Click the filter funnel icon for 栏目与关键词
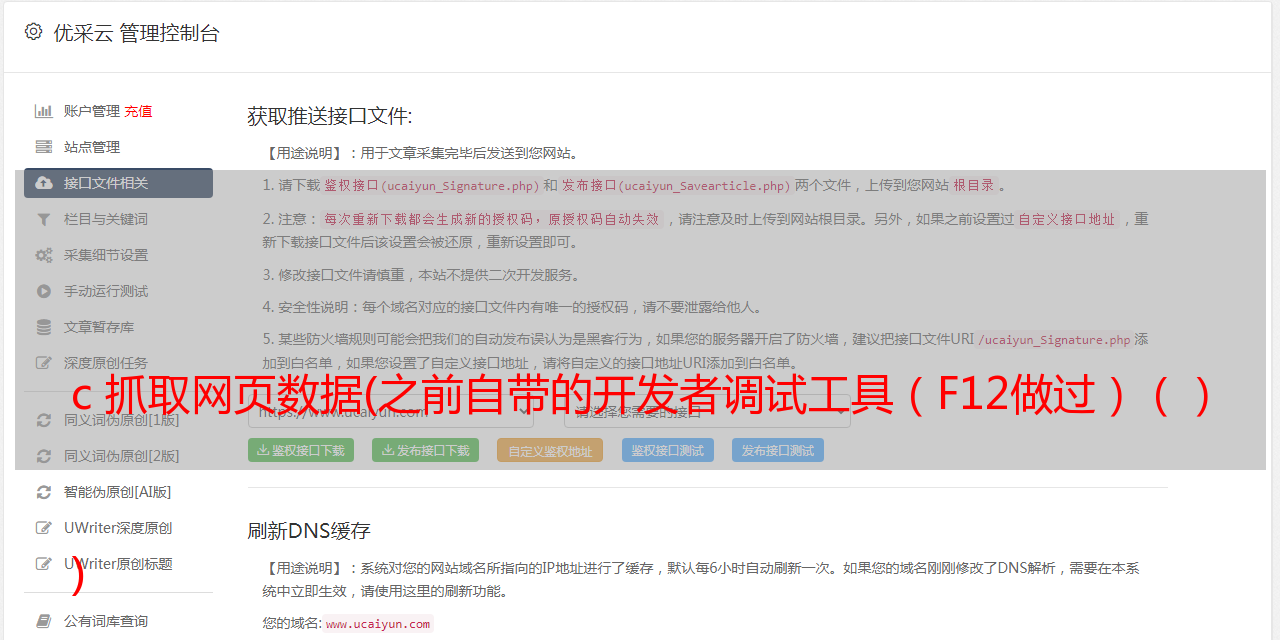The width and height of the screenshot is (1280, 640). 44,219
